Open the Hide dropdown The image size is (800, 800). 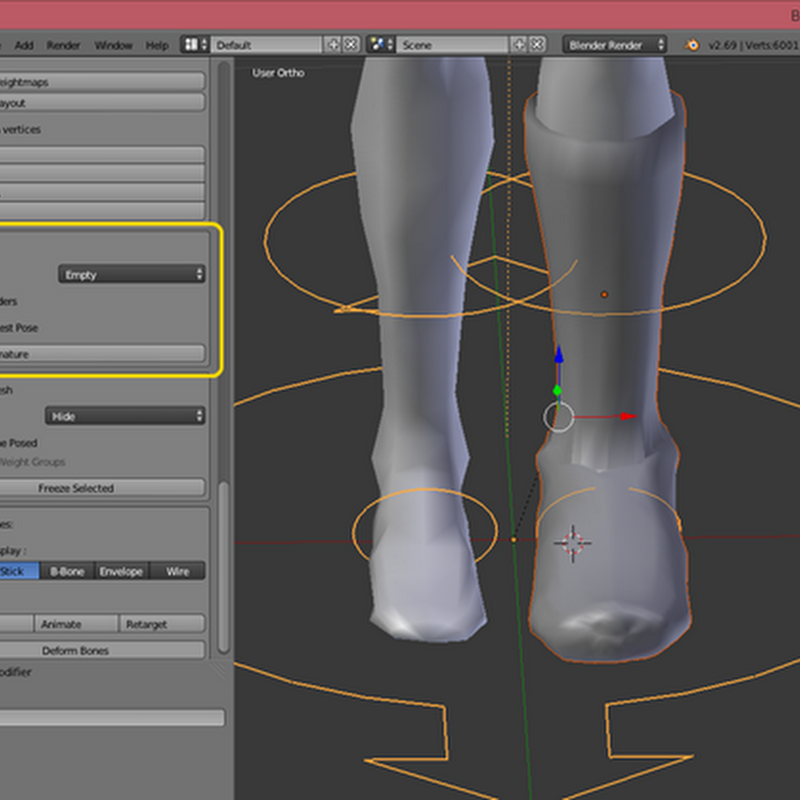pos(125,416)
